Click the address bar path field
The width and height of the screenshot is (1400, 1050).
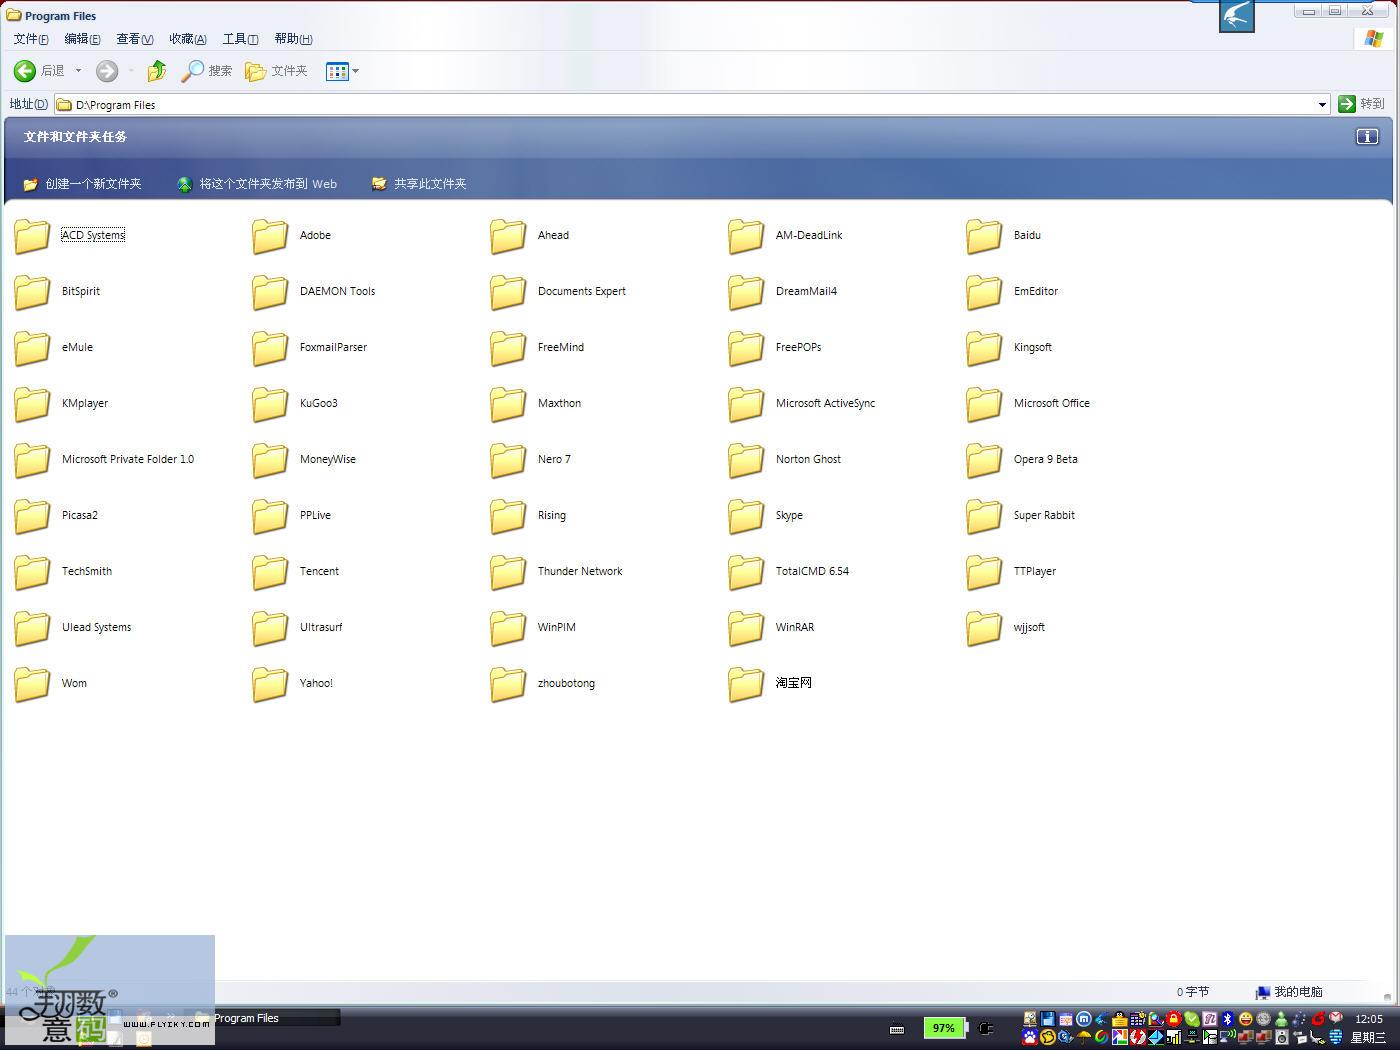pos(690,104)
